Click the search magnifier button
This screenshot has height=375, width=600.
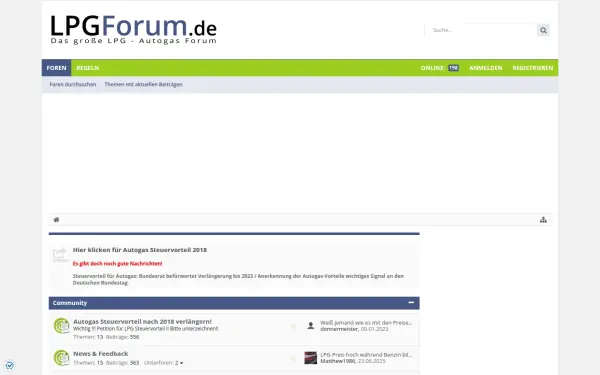point(543,30)
